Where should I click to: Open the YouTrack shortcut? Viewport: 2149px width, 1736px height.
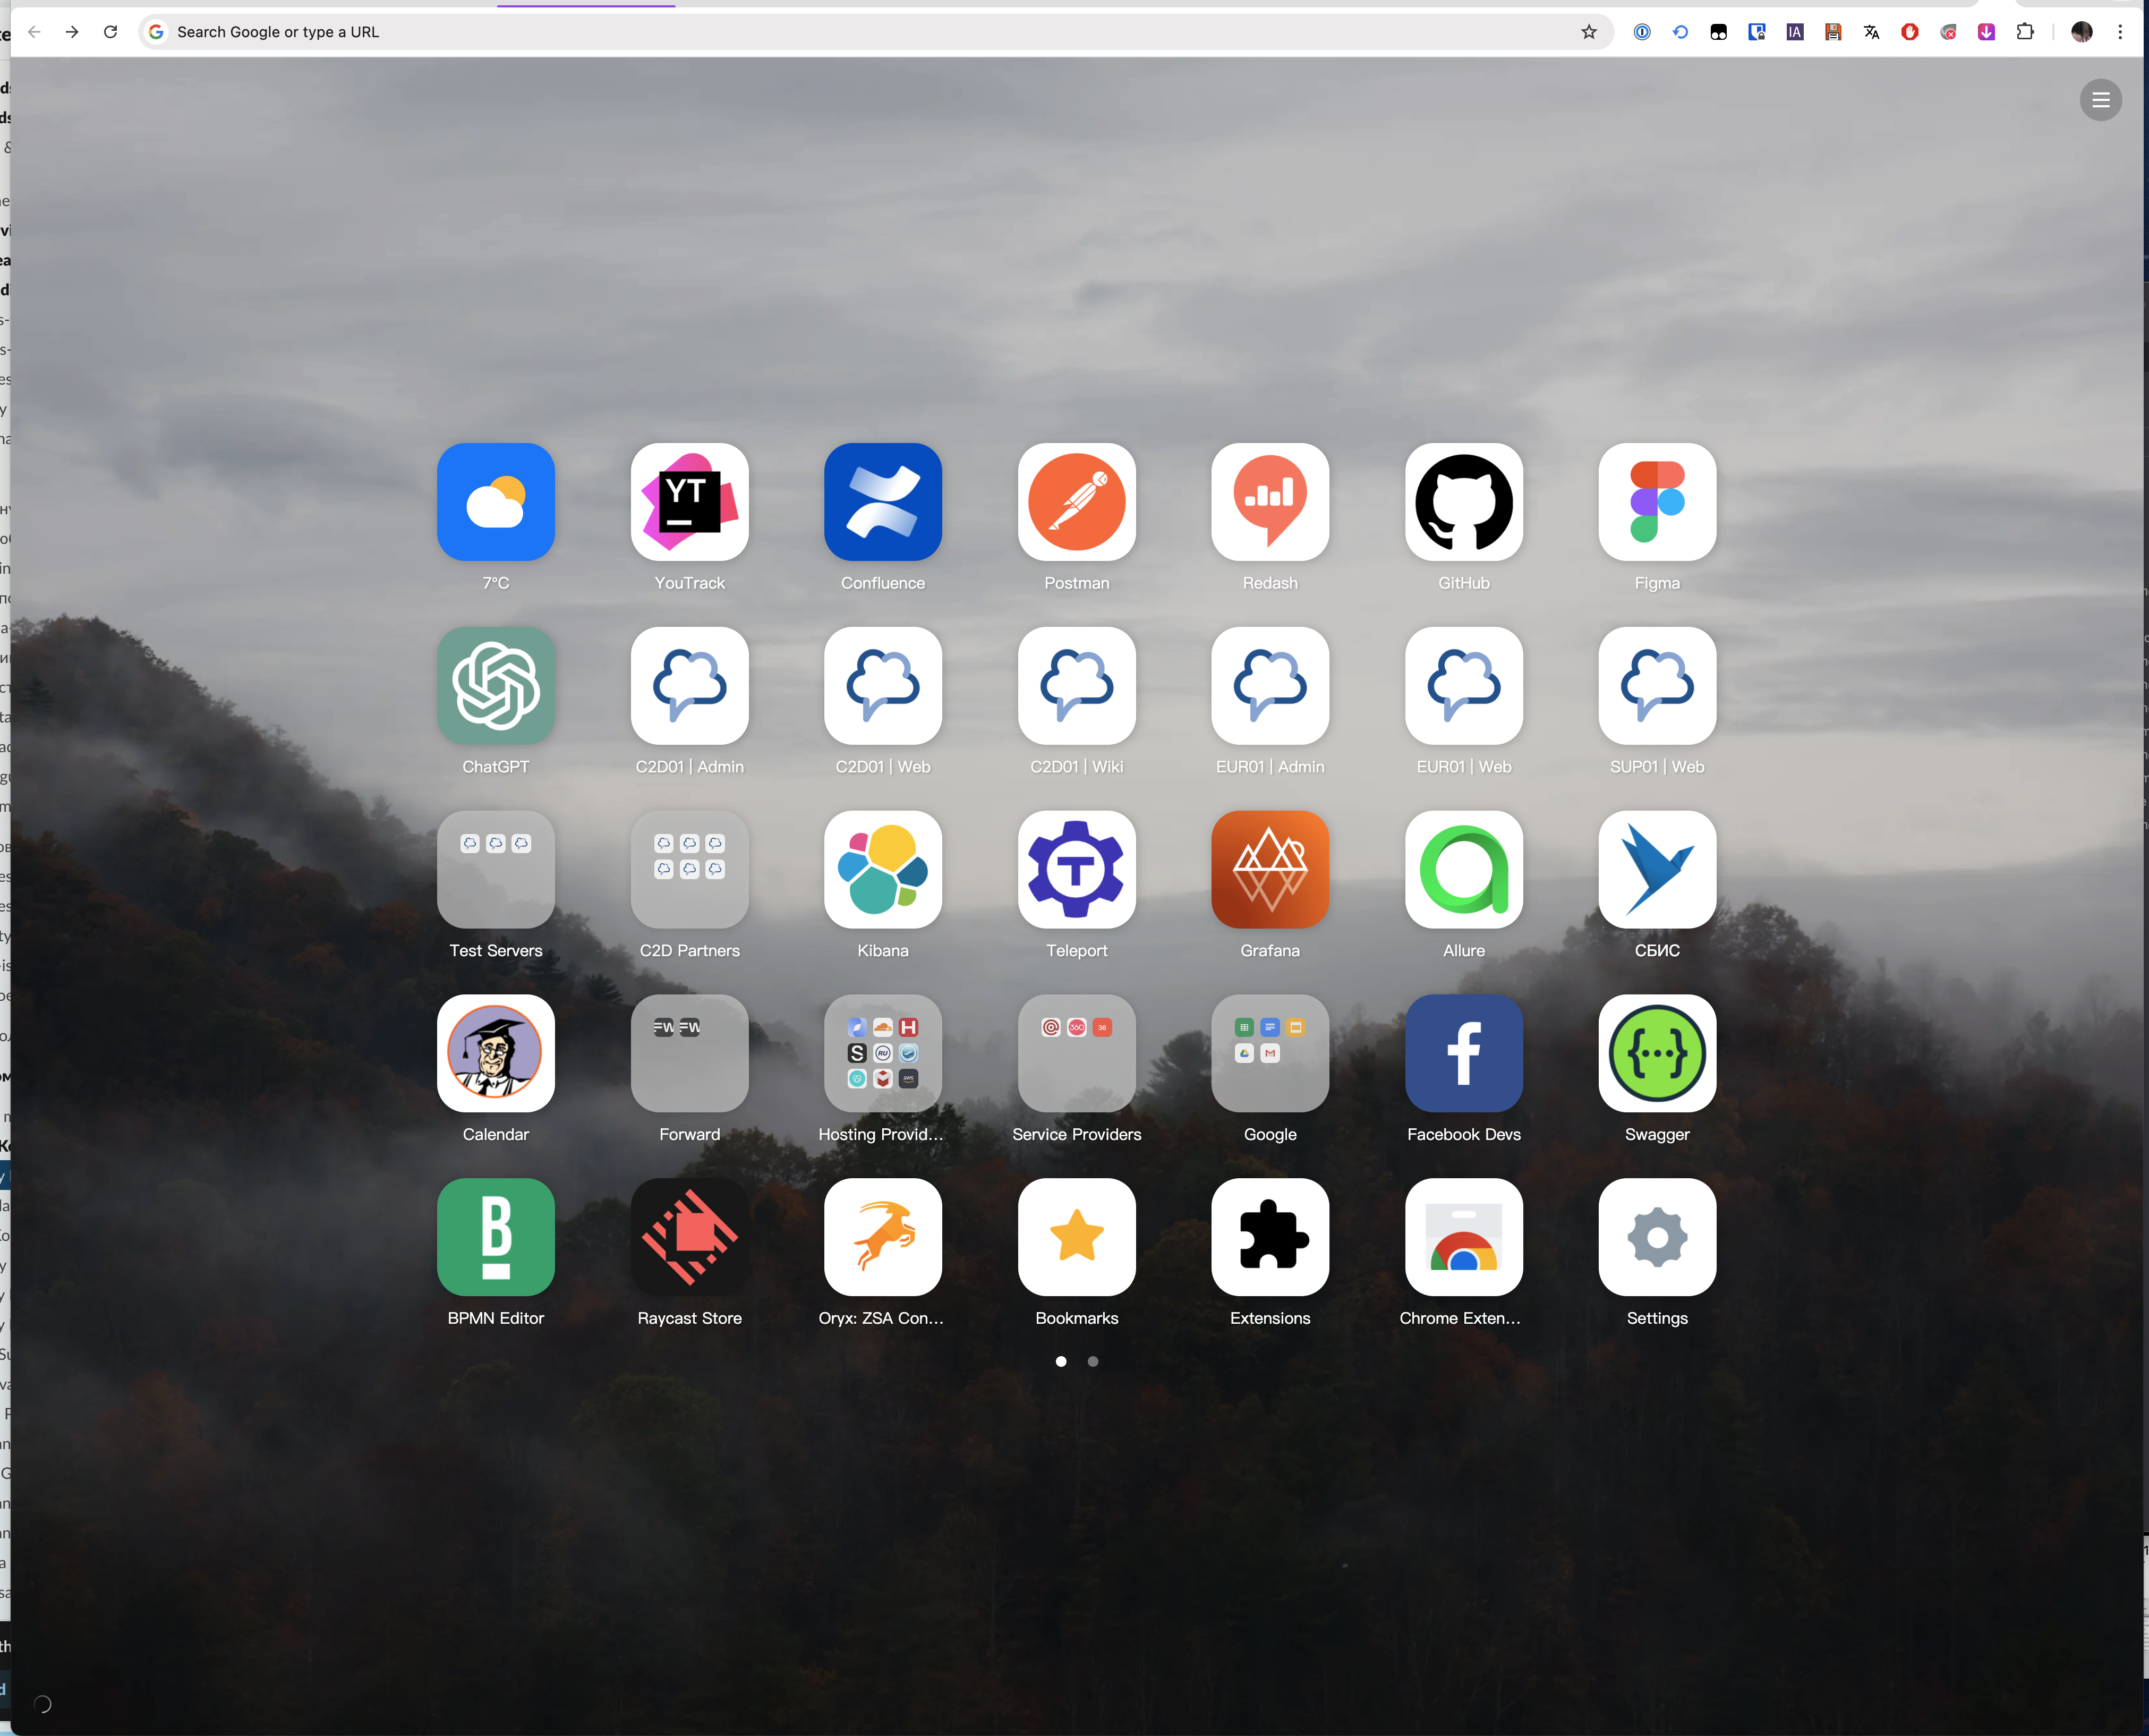coord(689,502)
